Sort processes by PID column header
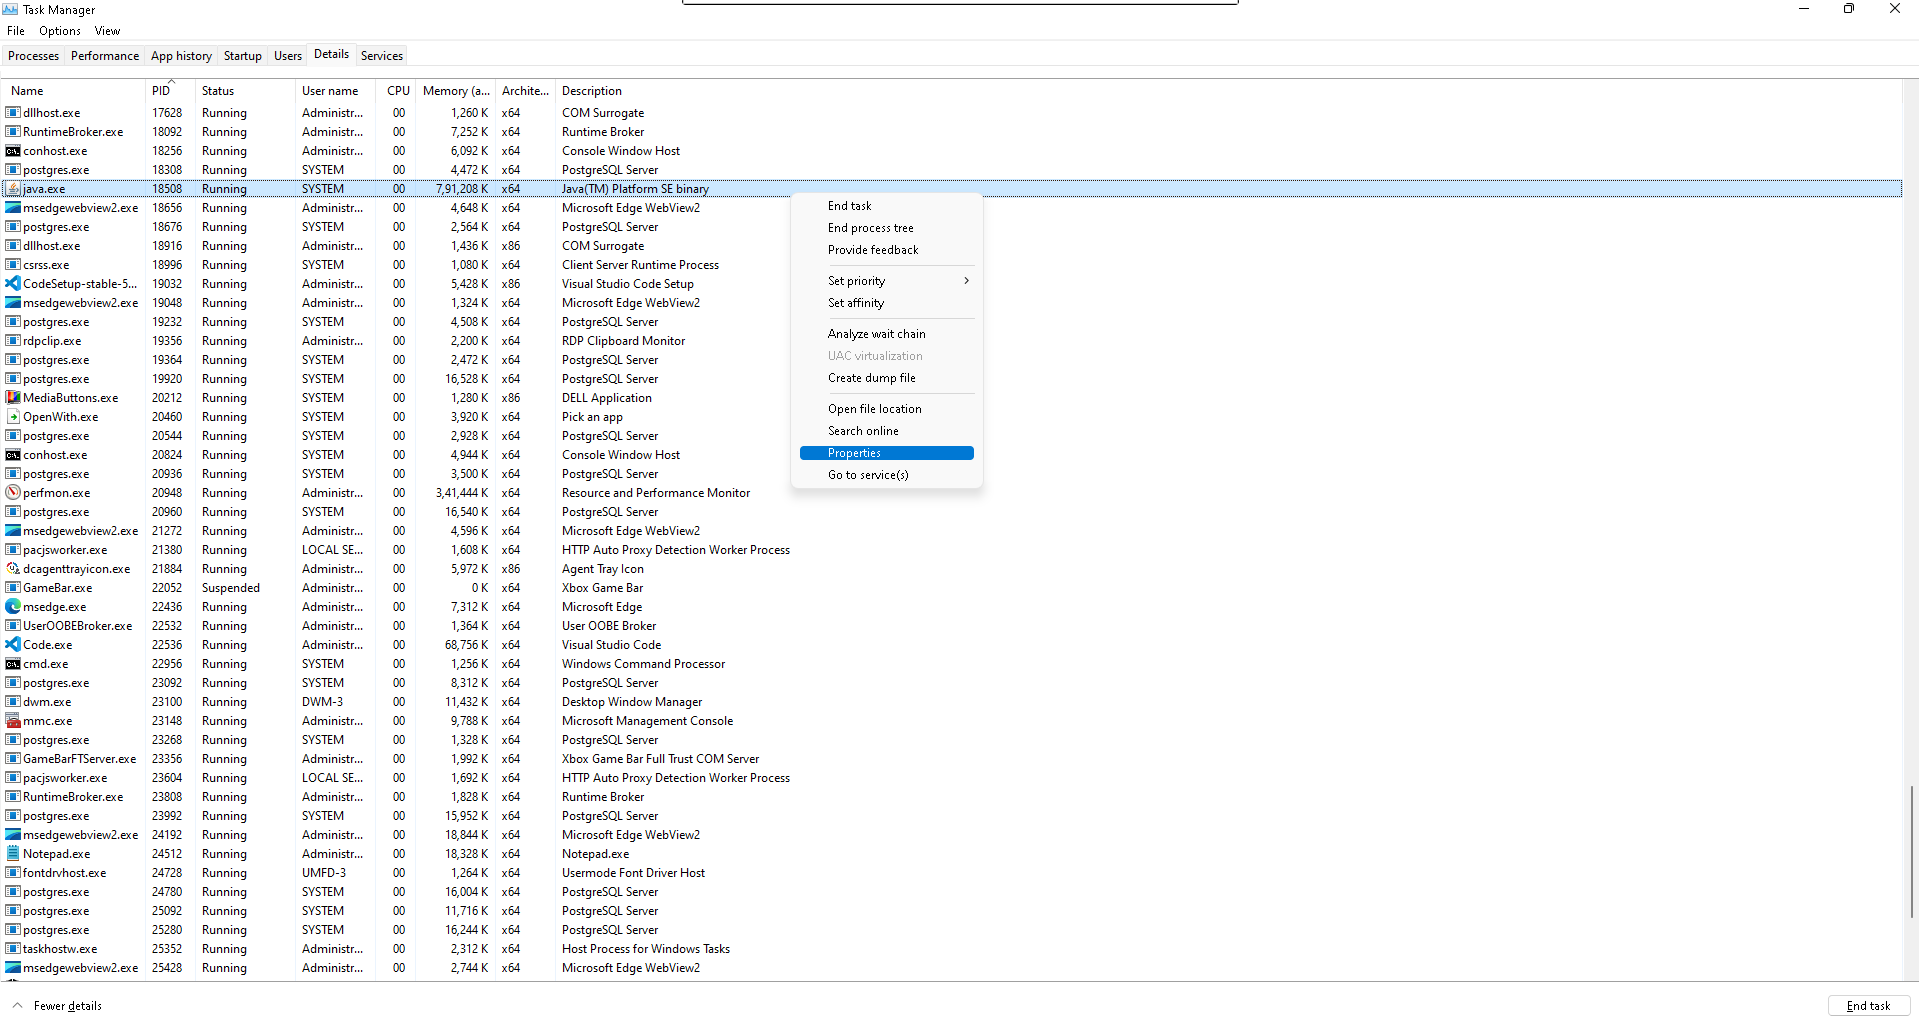 tap(162, 91)
